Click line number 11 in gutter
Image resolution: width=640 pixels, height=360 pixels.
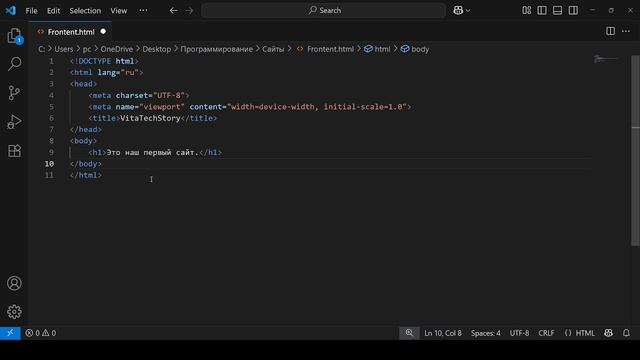[49, 175]
